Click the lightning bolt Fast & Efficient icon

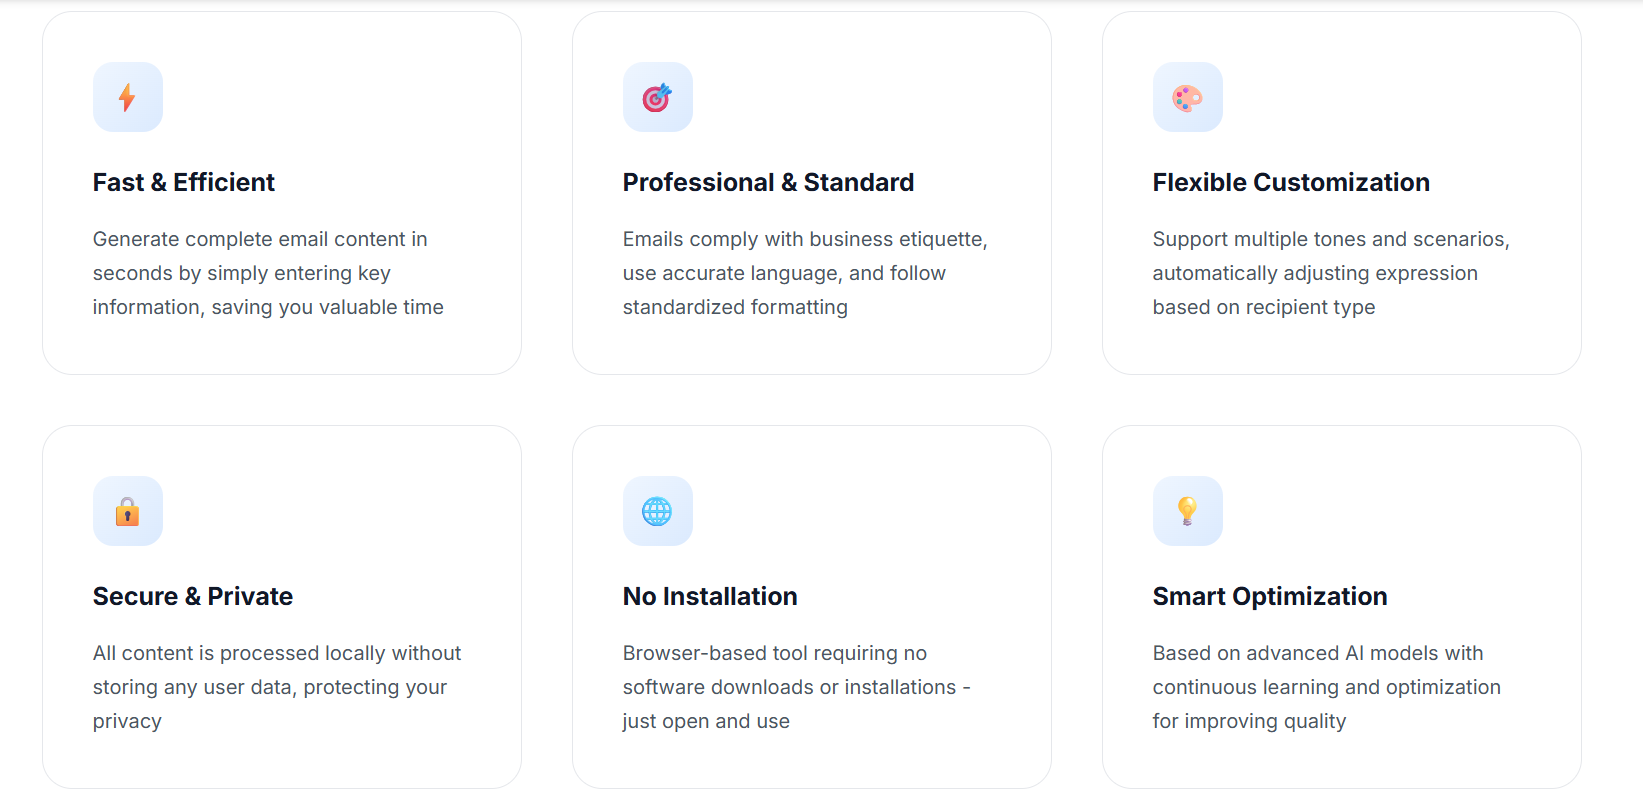pyautogui.click(x=127, y=97)
